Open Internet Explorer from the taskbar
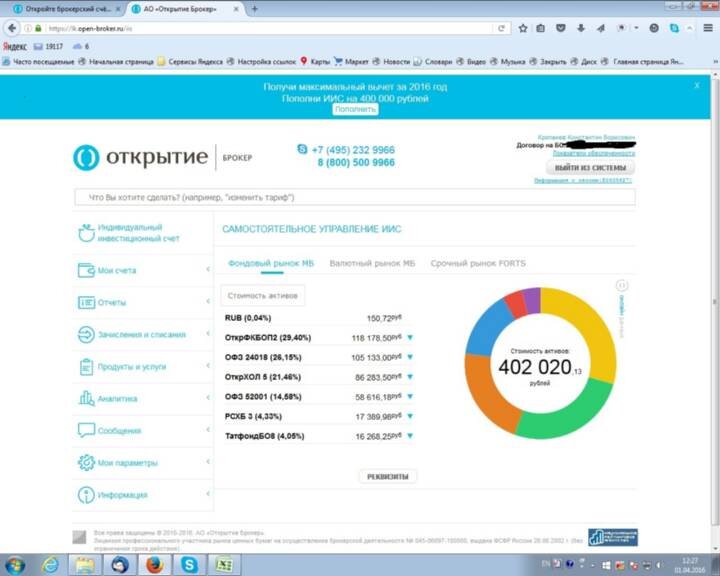Screen dimensions: 720x576 [x=50, y=565]
